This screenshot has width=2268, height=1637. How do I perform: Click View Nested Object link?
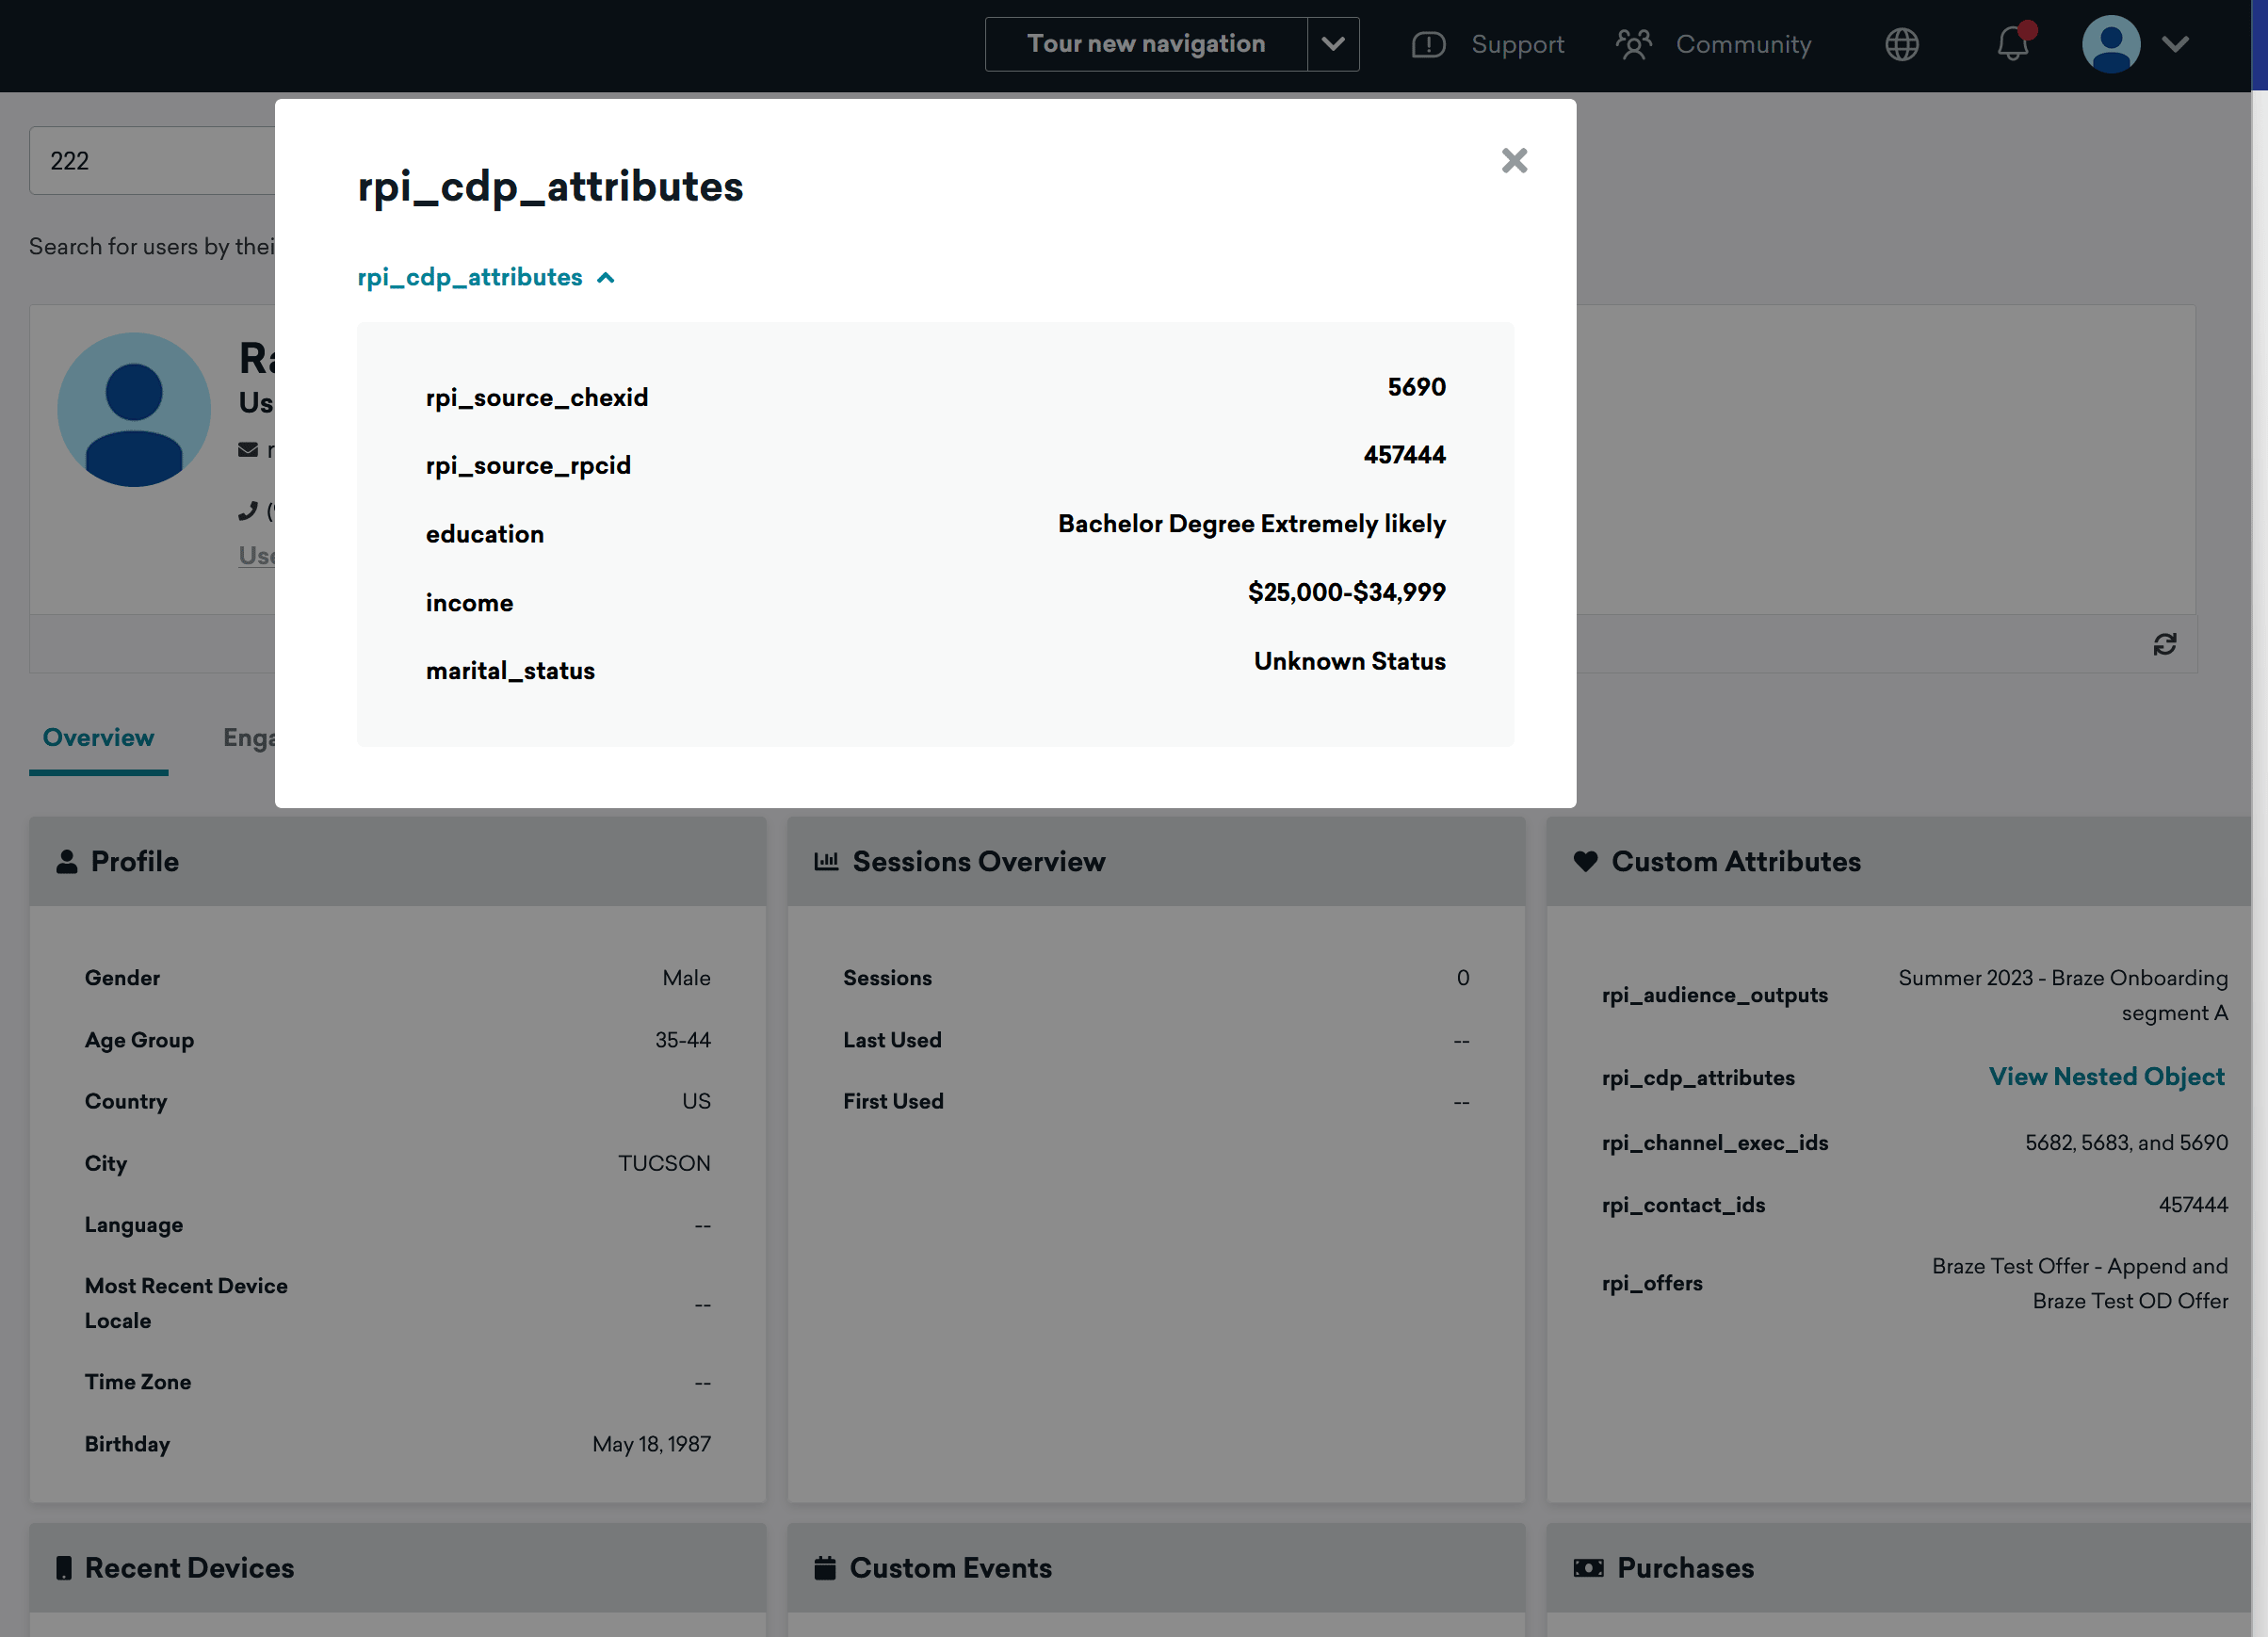tap(2106, 1077)
